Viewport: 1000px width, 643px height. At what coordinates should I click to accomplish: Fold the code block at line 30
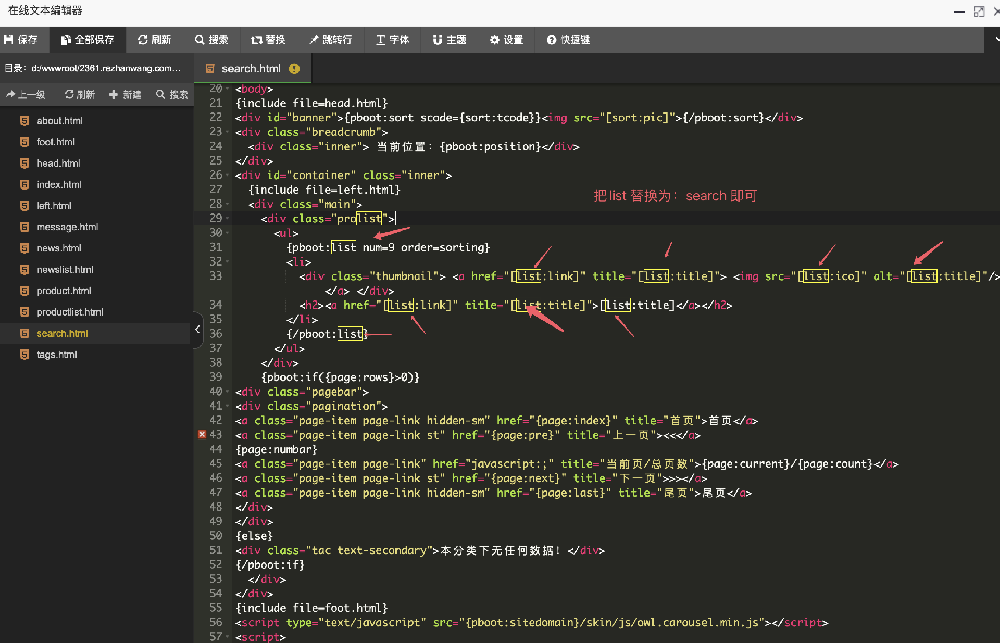[228, 233]
